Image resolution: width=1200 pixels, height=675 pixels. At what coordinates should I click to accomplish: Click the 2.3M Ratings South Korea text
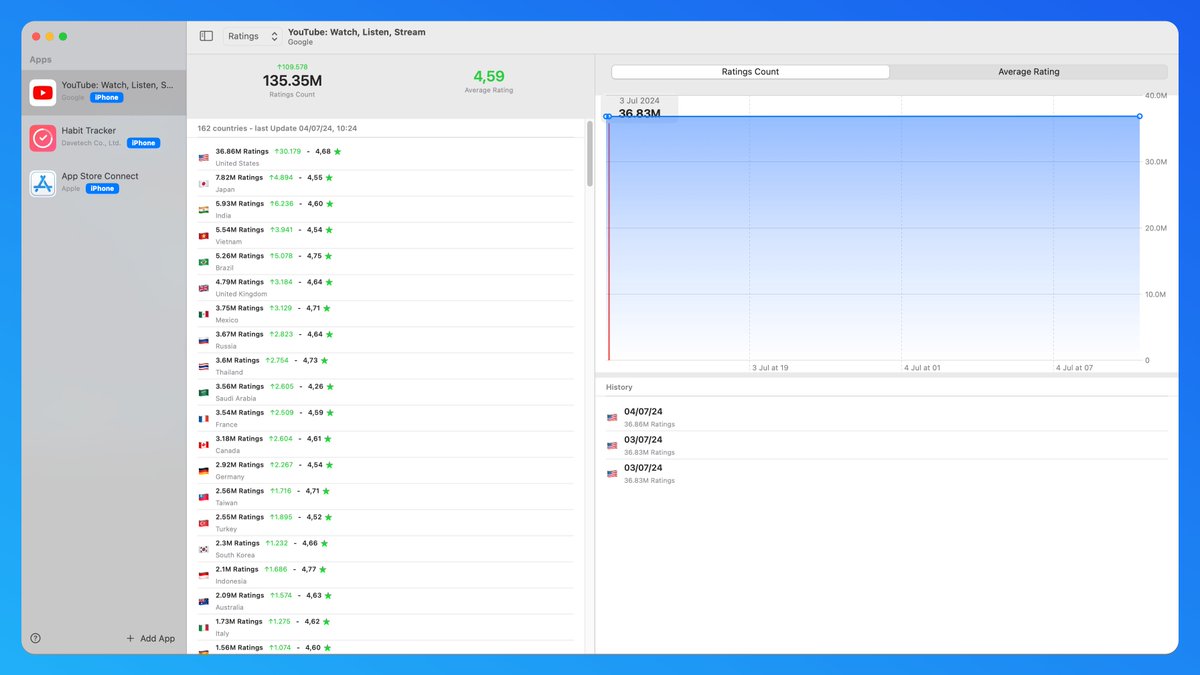pyautogui.click(x=237, y=543)
